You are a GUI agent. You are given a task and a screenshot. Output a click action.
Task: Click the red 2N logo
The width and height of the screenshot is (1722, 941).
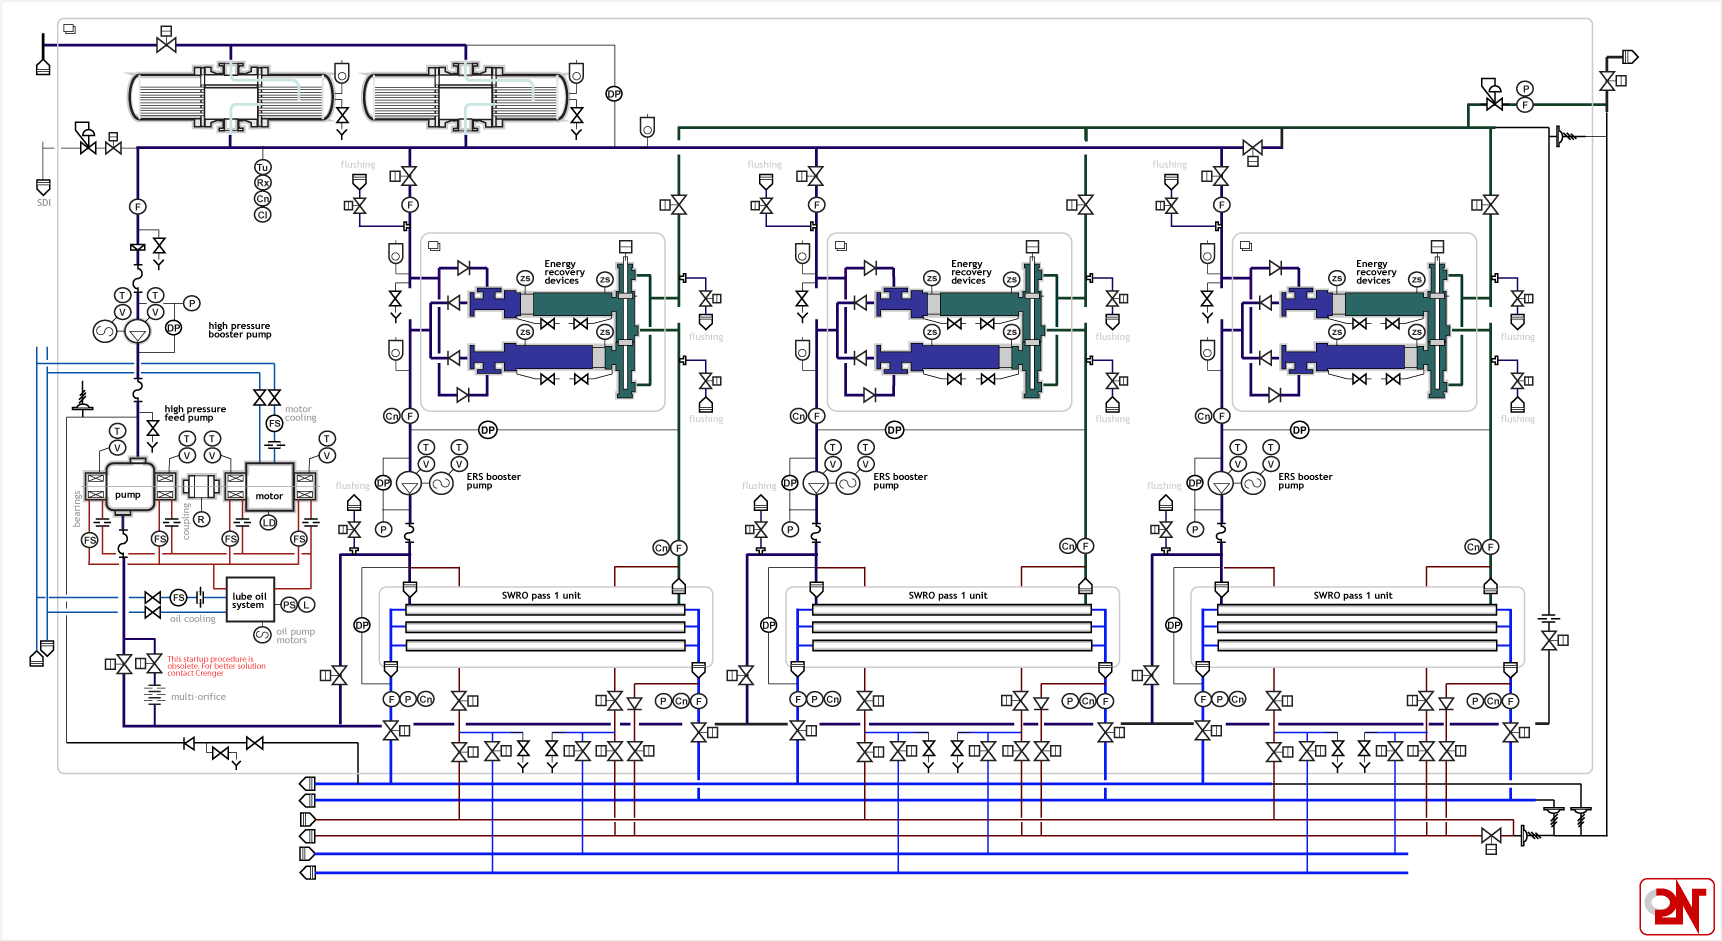click(x=1677, y=907)
